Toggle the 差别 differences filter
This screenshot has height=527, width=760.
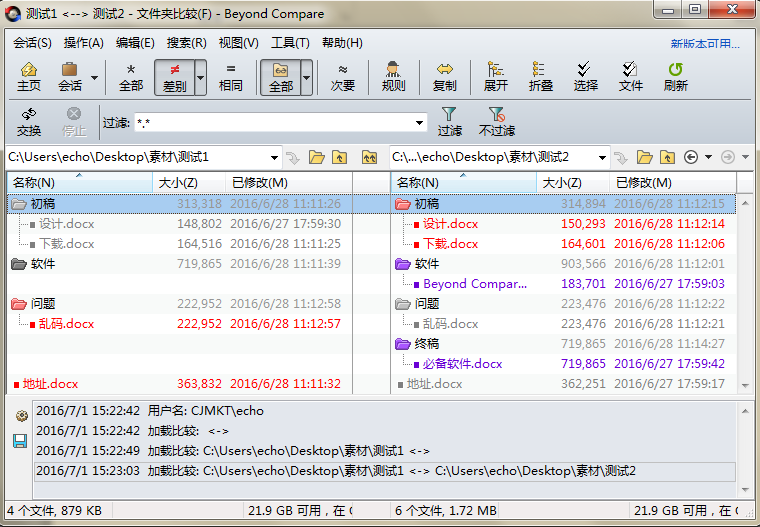[x=174, y=78]
